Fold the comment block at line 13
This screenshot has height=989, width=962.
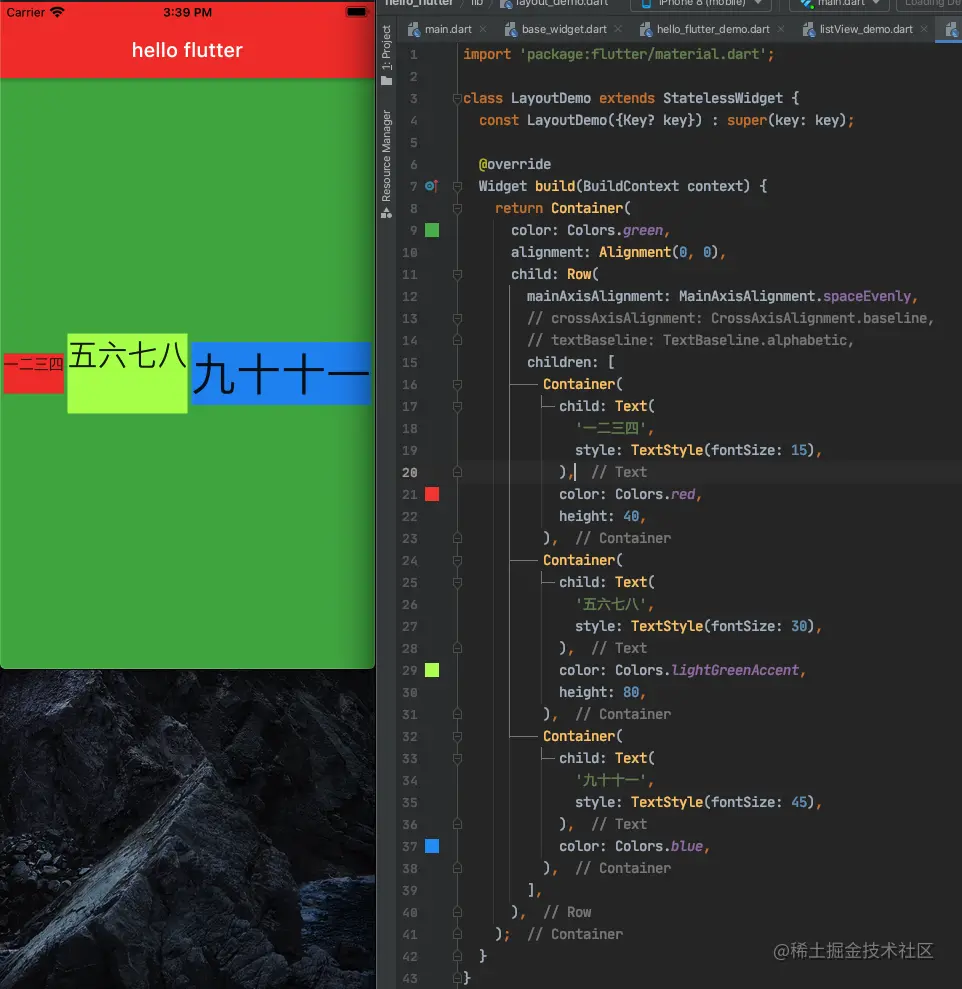tap(457, 318)
